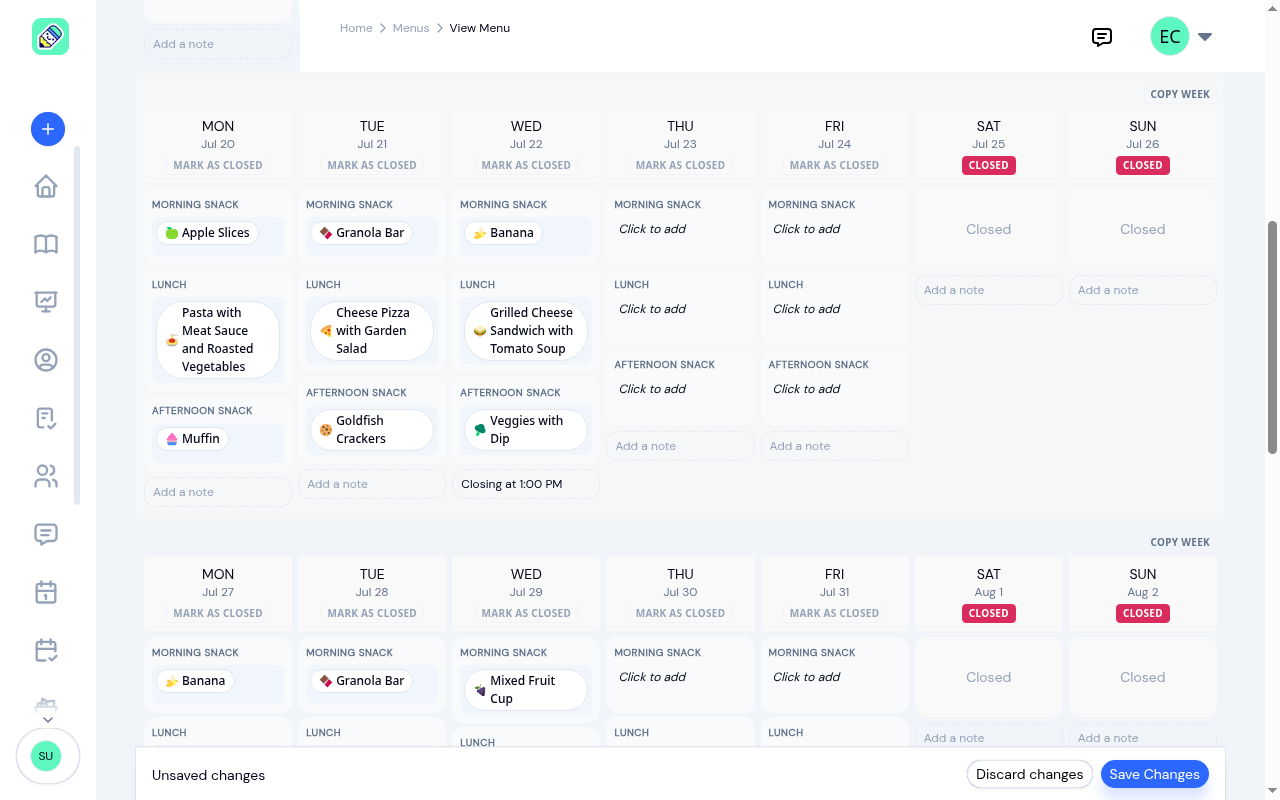Viewport: 1280px width, 800px height.
Task: Open the calendar checkmark sidebar icon
Action: [x=46, y=650]
